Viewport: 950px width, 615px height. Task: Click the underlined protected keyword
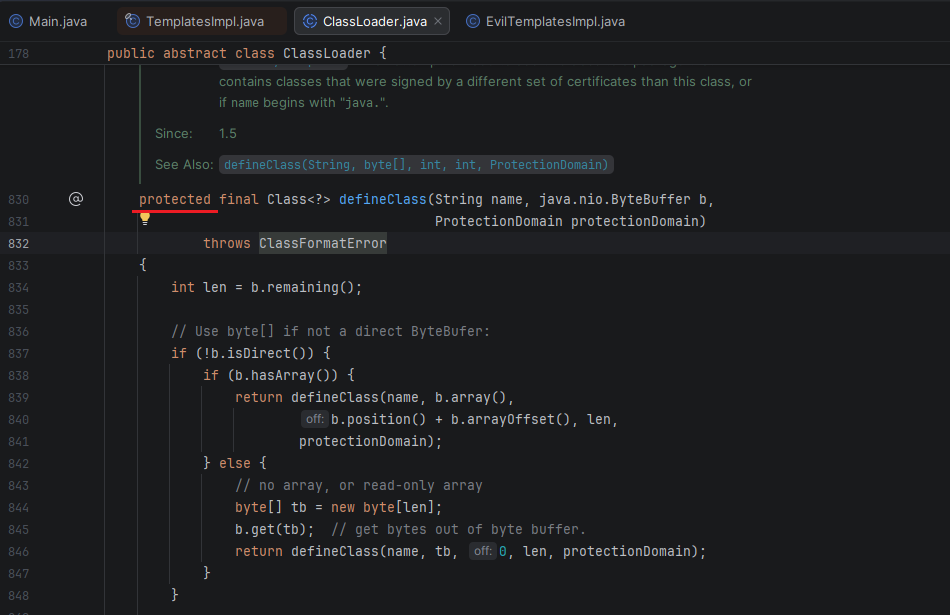tap(175, 199)
